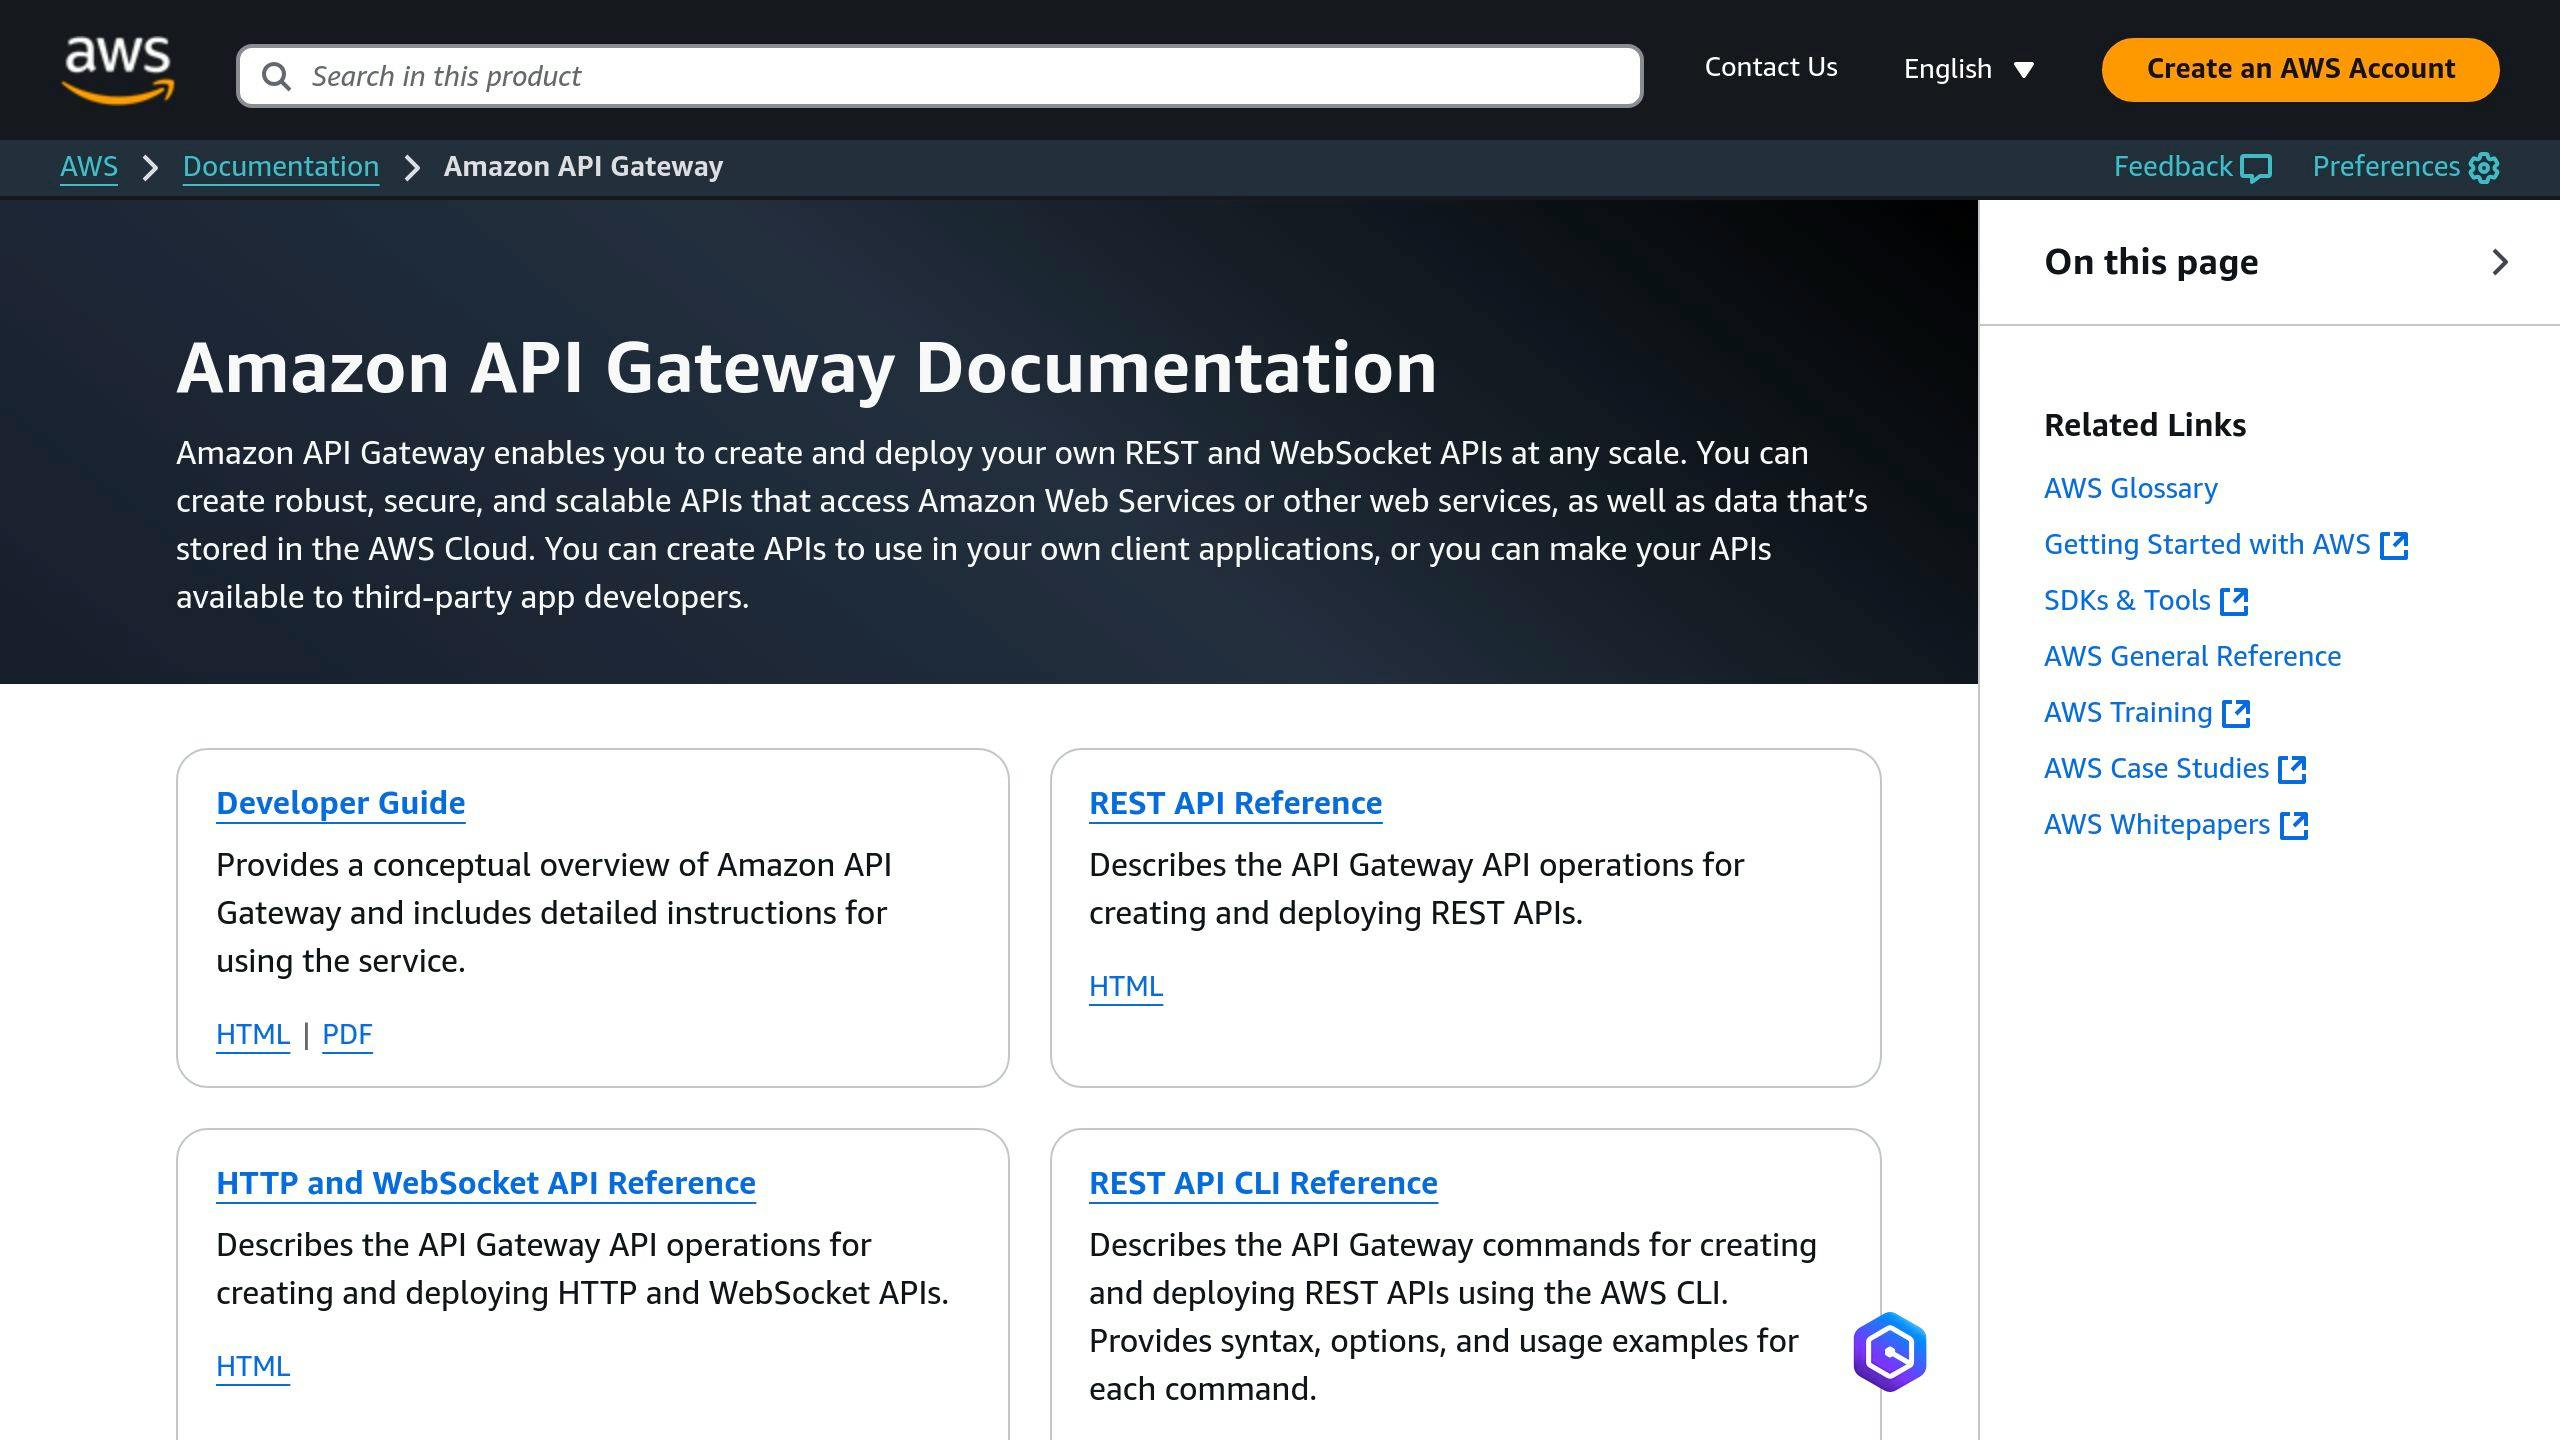
Task: Click external link icon beside SDKs & Tools
Action: 2234,601
